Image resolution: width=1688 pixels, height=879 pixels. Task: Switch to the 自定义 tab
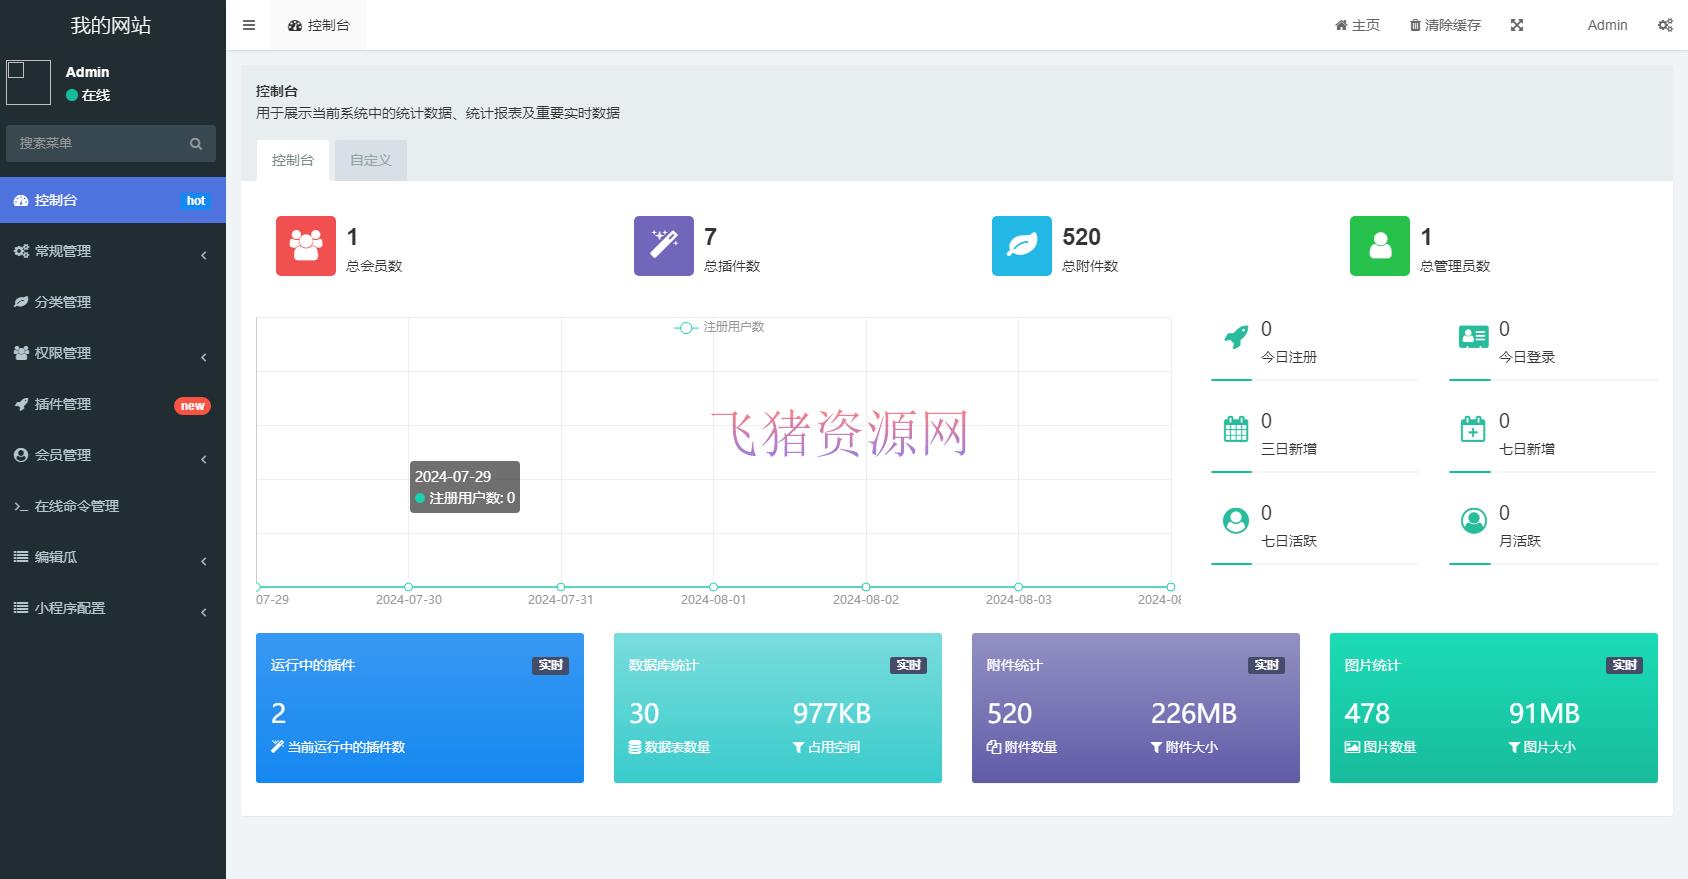tap(370, 160)
